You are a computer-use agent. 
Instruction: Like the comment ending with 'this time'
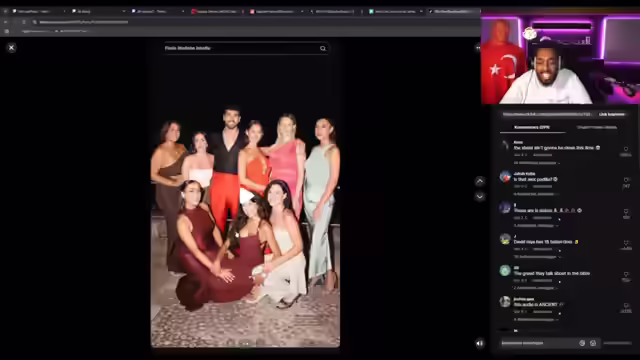click(626, 149)
